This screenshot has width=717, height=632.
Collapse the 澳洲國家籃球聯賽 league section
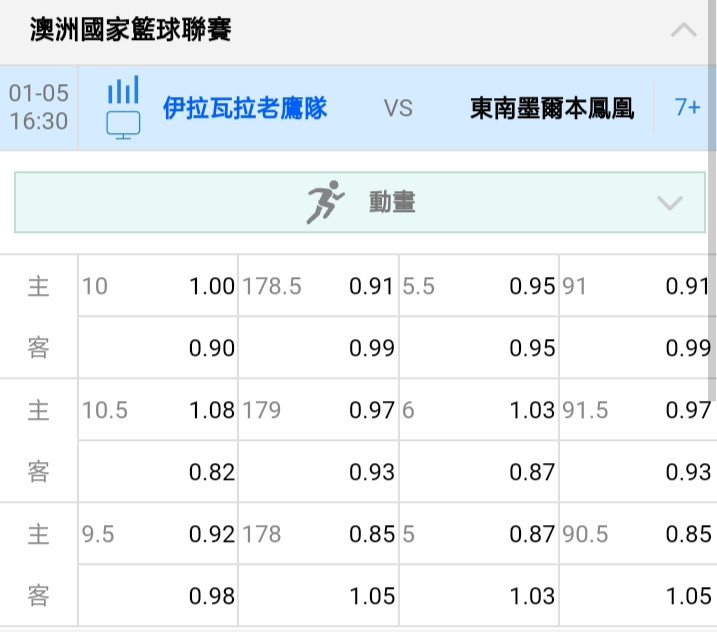coord(684,30)
